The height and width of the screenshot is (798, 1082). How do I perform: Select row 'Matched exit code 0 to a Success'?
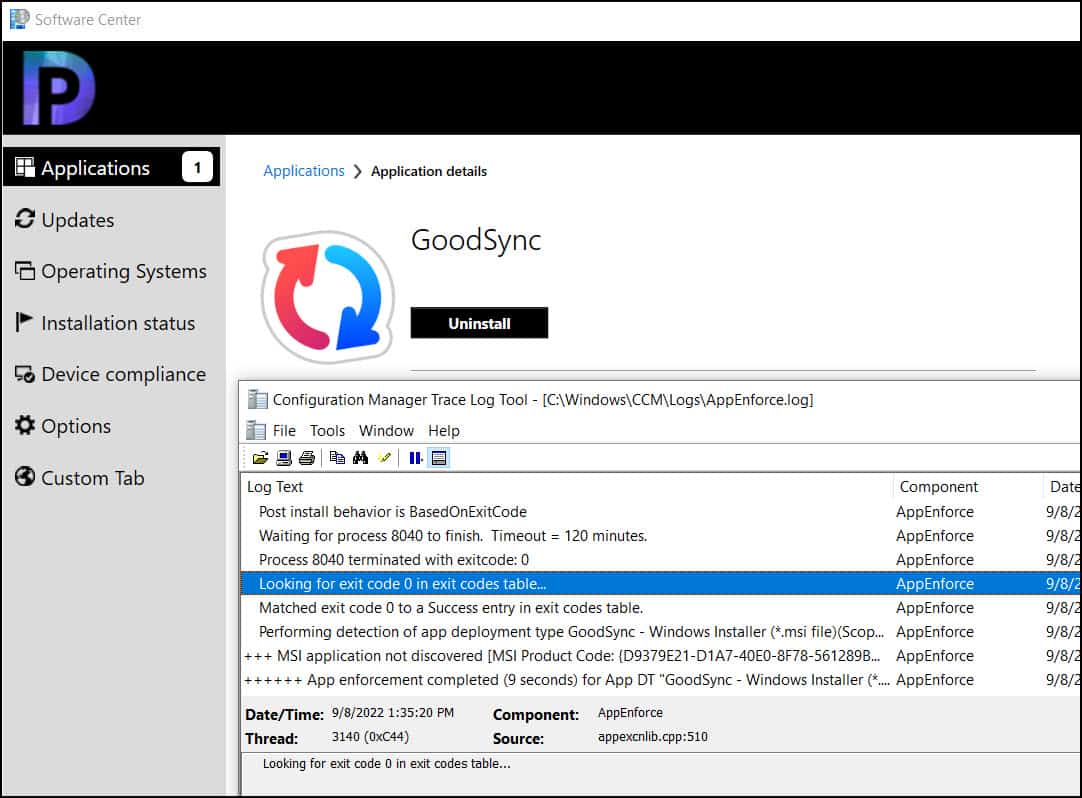click(661, 607)
